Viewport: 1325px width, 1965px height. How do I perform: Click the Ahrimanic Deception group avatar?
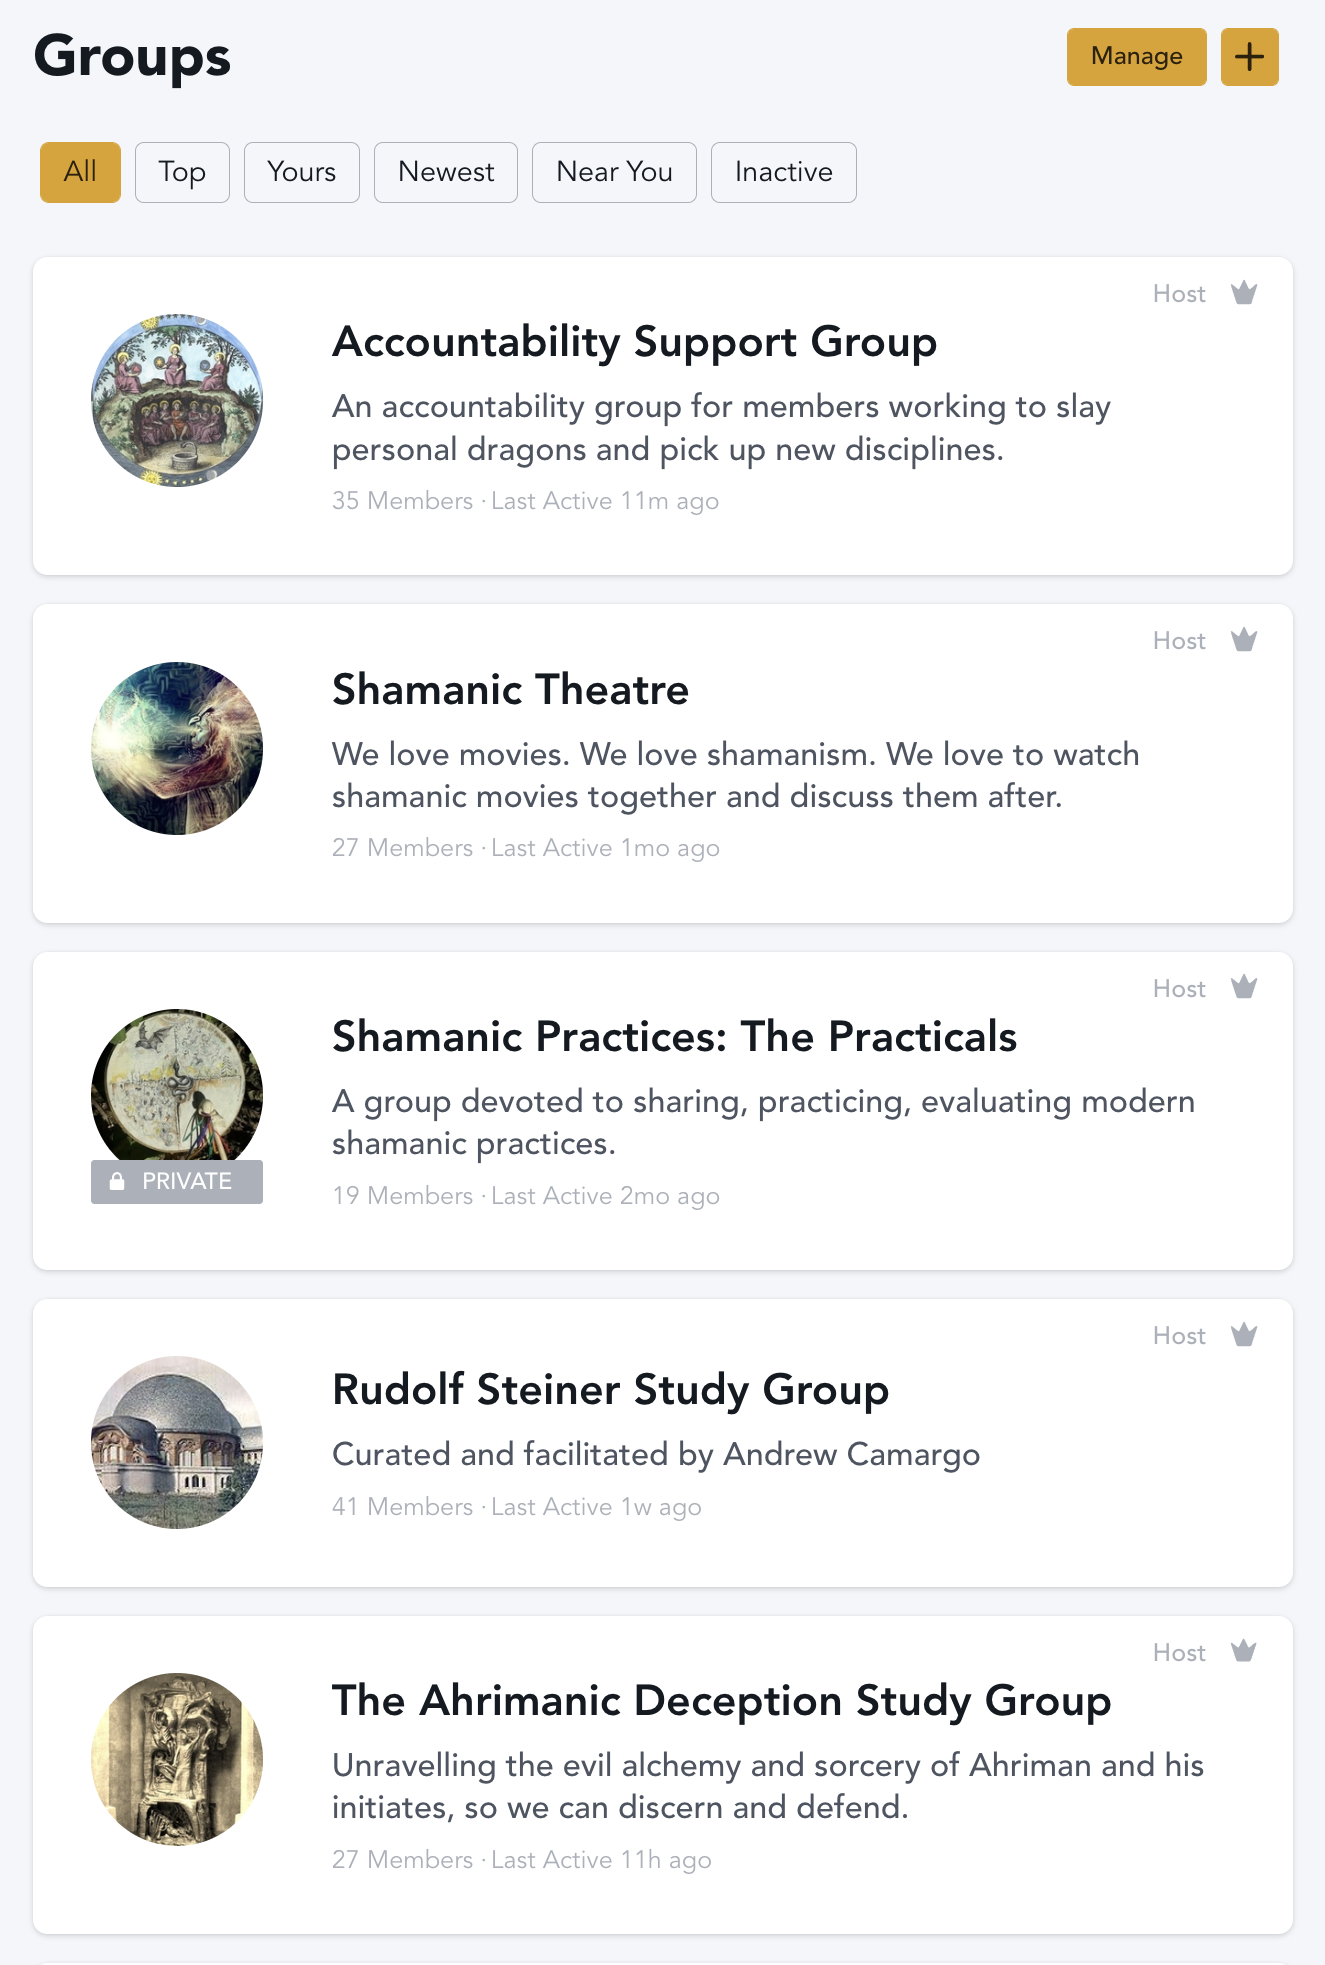[x=177, y=1759]
